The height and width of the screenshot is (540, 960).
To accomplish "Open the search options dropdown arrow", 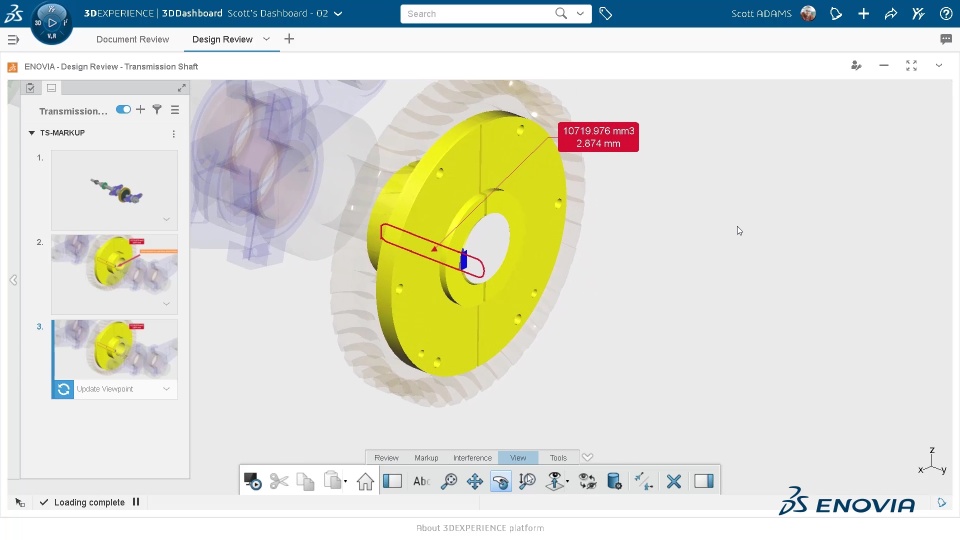I will coord(580,13).
